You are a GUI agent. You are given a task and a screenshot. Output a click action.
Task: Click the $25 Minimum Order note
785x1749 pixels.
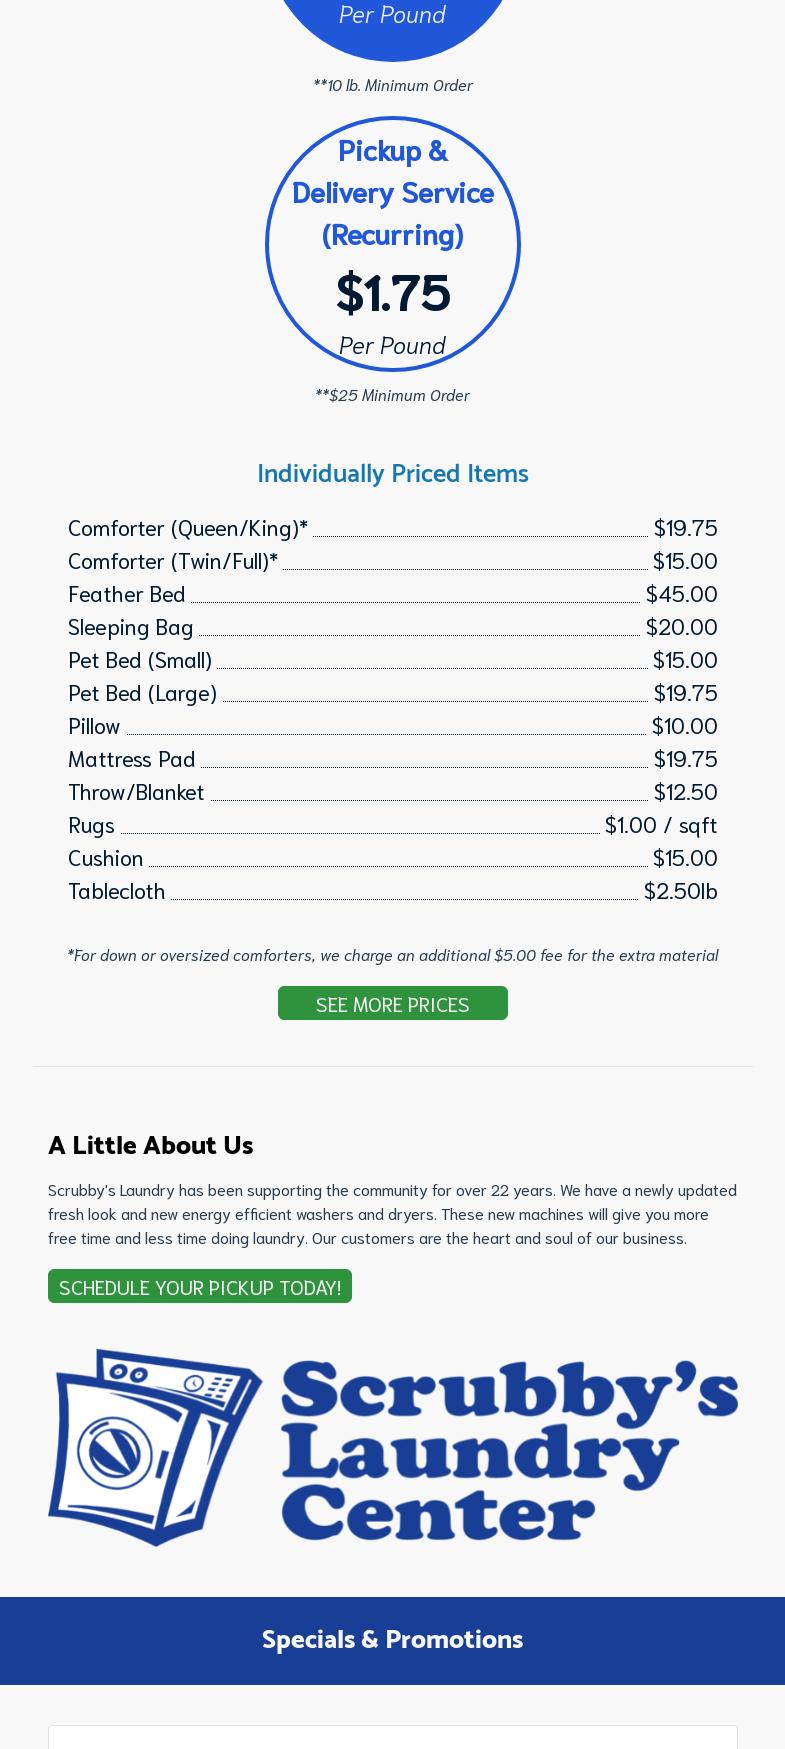point(392,395)
